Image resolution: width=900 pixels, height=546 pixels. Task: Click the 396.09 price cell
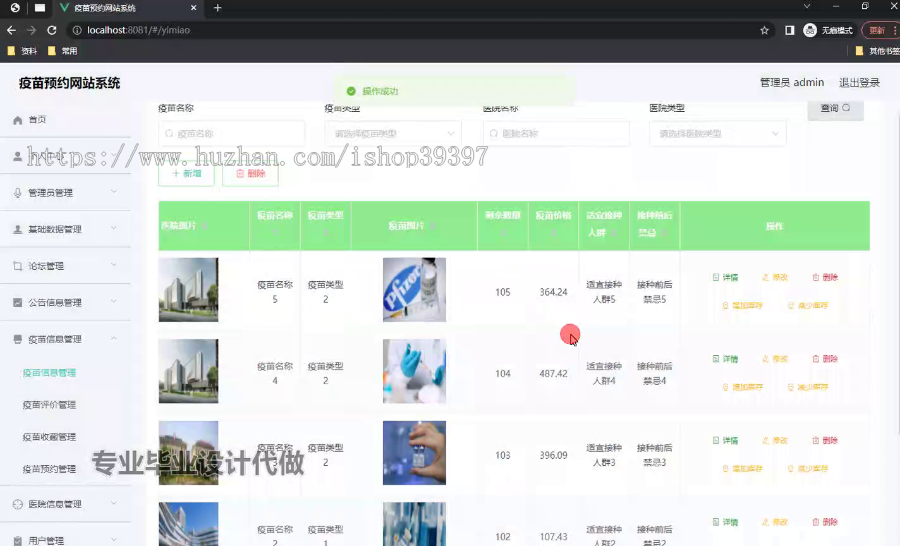pos(553,455)
